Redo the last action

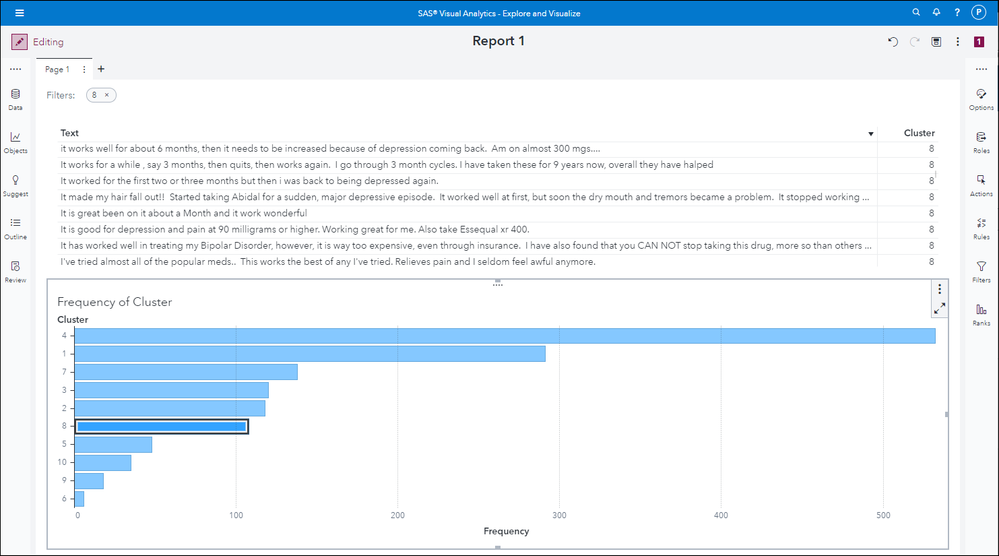pyautogui.click(x=914, y=42)
